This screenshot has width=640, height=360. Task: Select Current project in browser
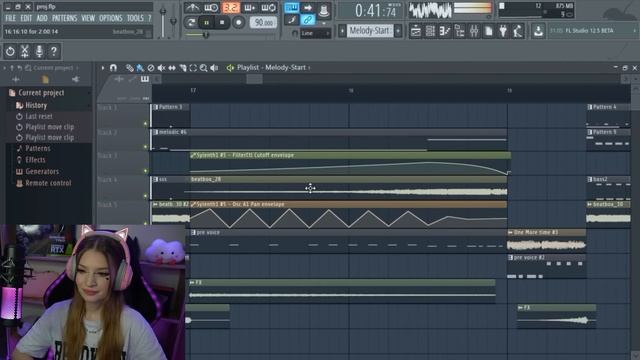tap(41, 93)
